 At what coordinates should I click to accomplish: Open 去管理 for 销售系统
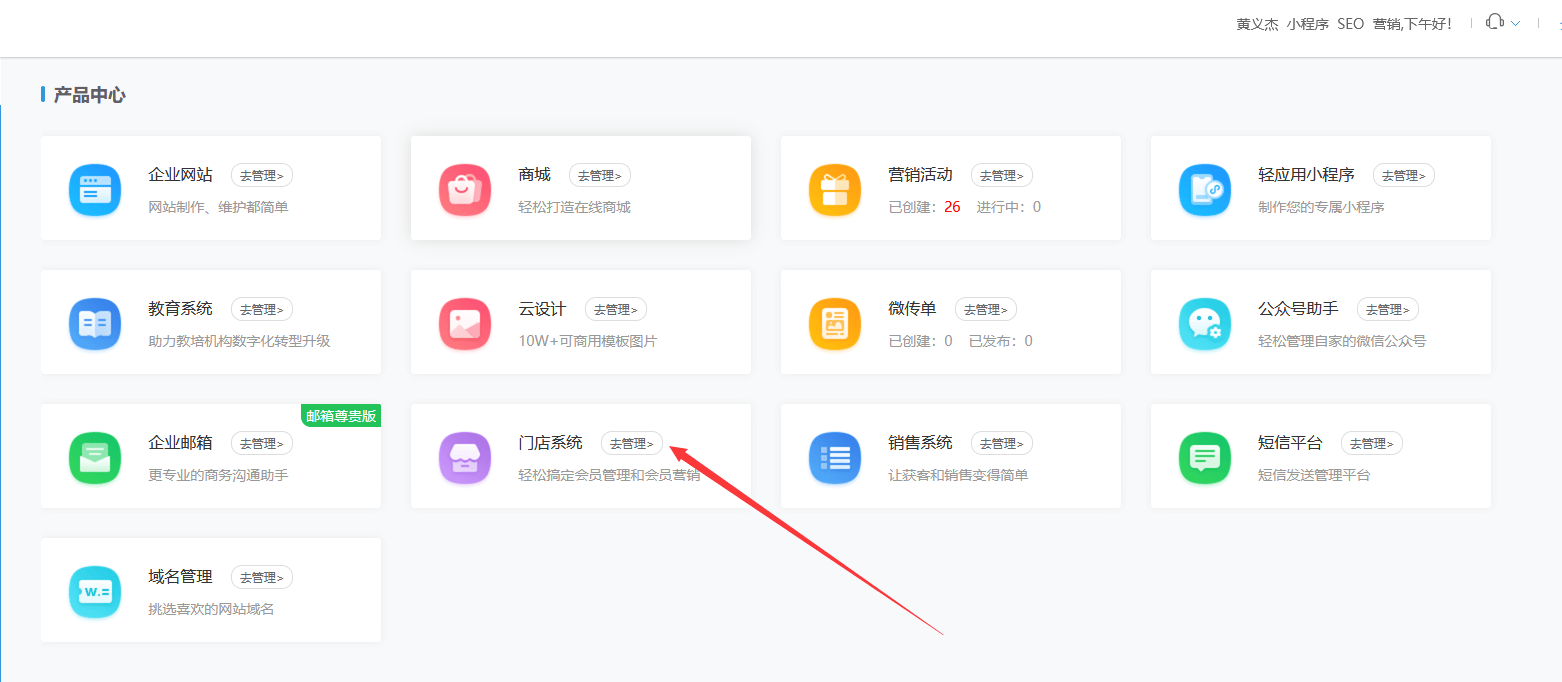(x=1002, y=443)
